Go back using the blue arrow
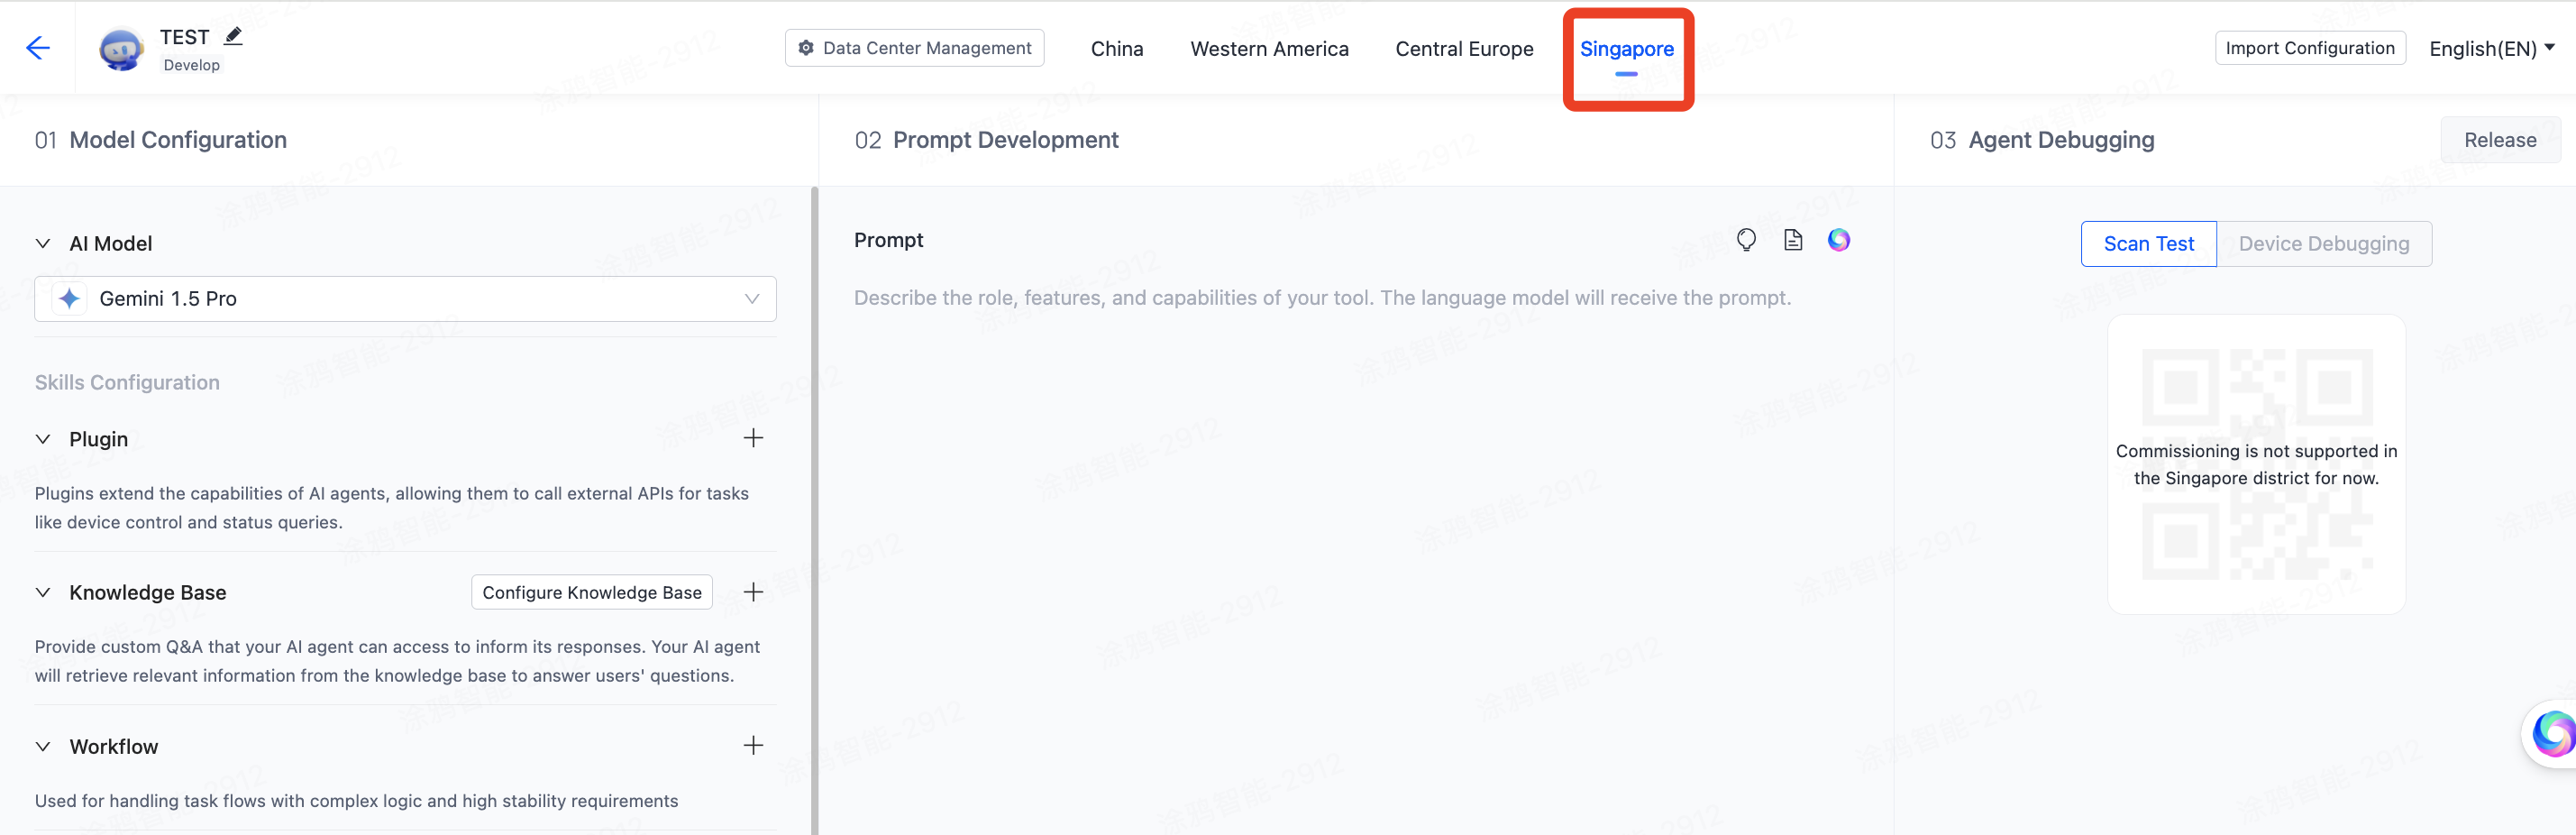The image size is (2576, 835). coord(38,47)
